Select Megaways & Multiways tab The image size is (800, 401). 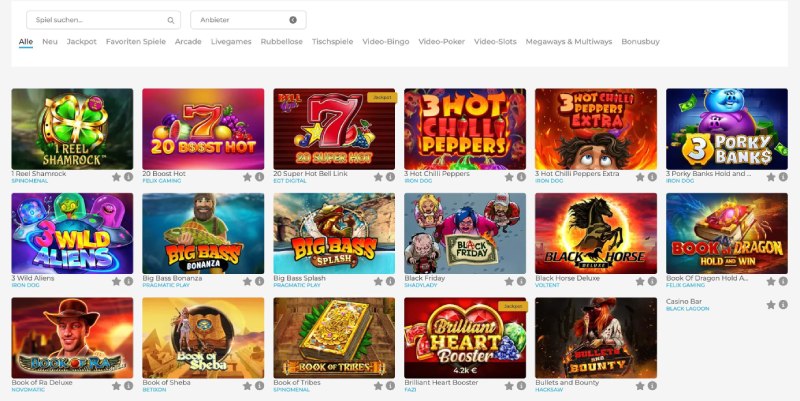tap(569, 42)
